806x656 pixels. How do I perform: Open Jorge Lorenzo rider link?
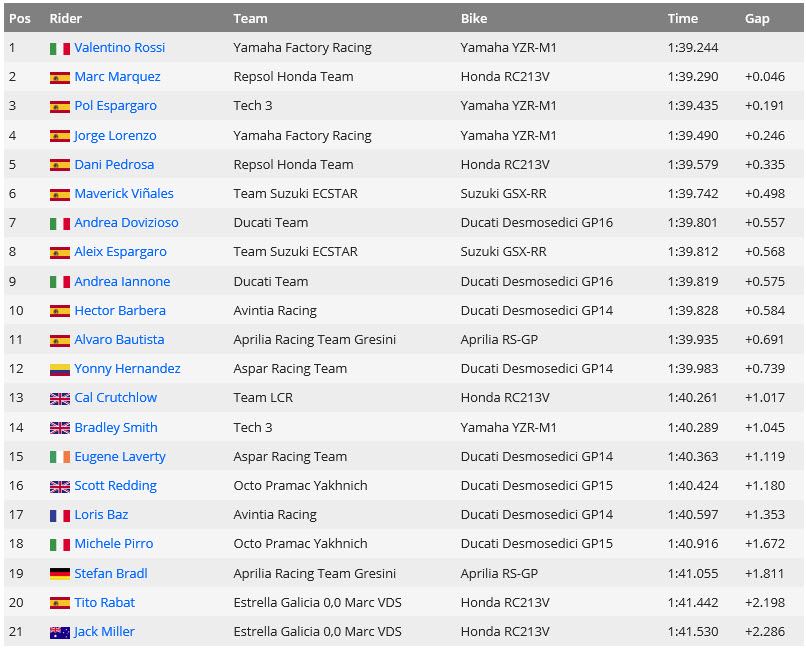pyautogui.click(x=115, y=136)
